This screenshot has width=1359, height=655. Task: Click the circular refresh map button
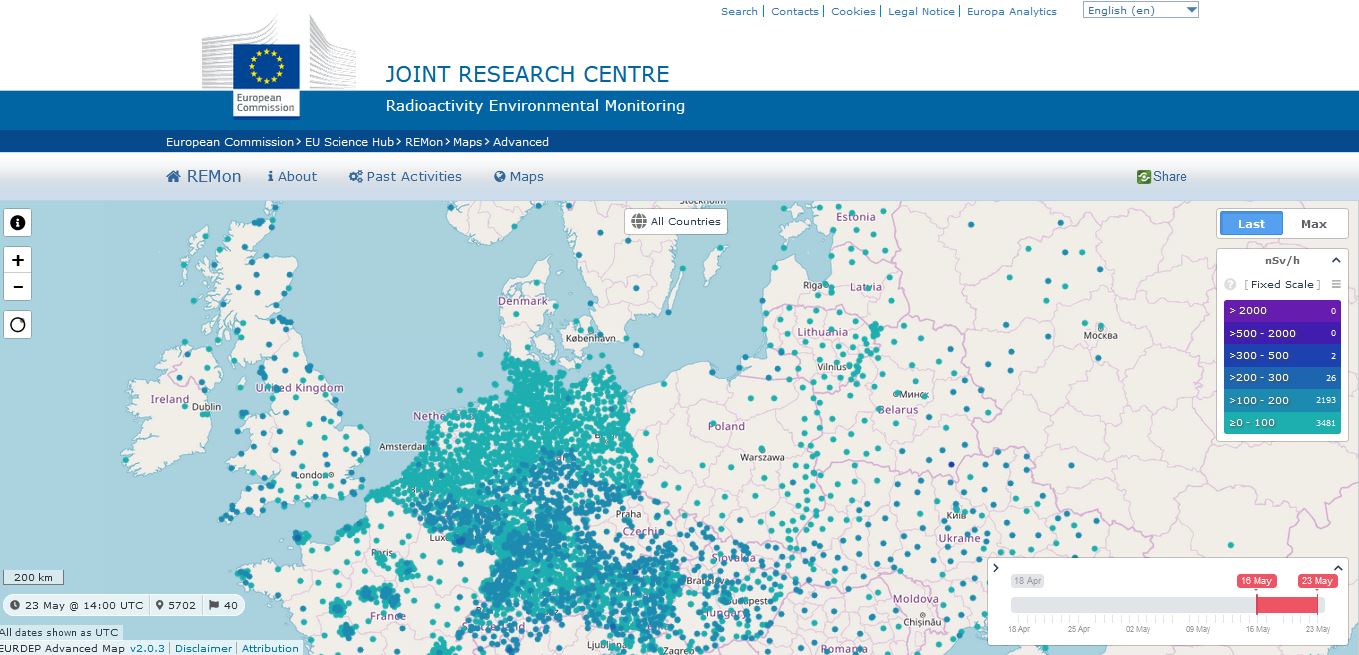pos(18,325)
